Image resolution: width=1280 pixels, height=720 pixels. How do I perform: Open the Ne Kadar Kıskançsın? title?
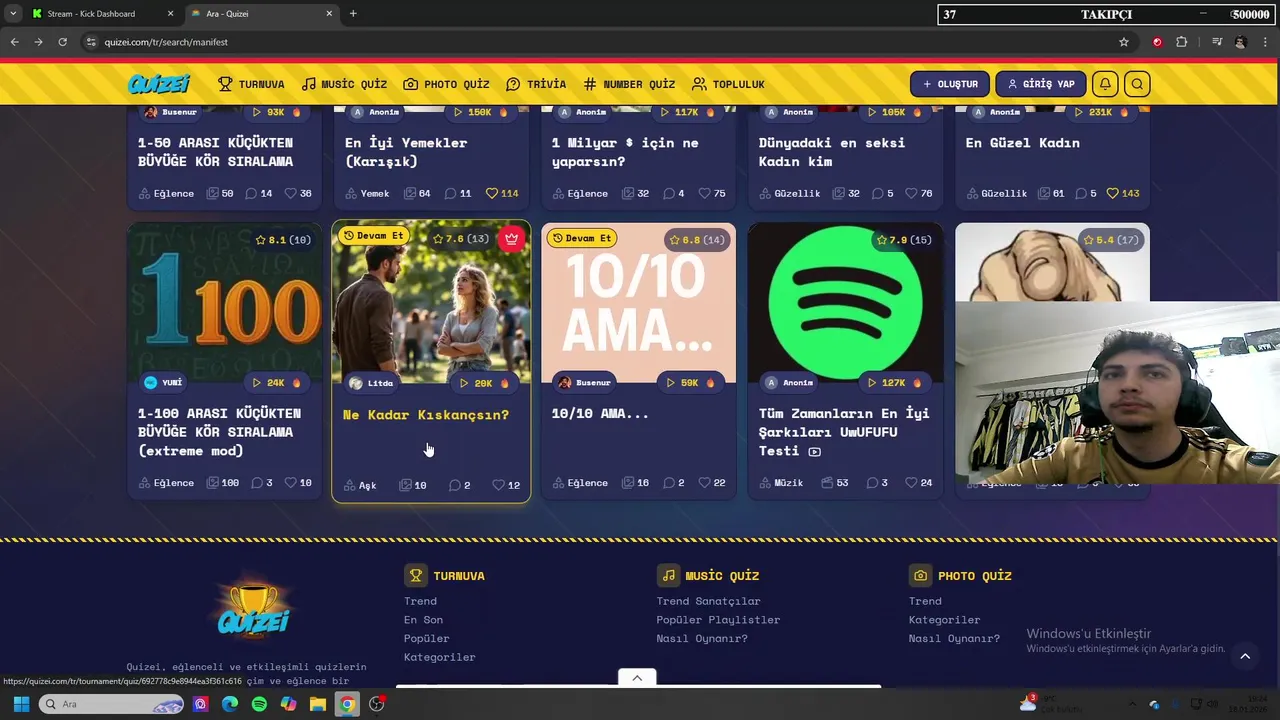tap(426, 414)
